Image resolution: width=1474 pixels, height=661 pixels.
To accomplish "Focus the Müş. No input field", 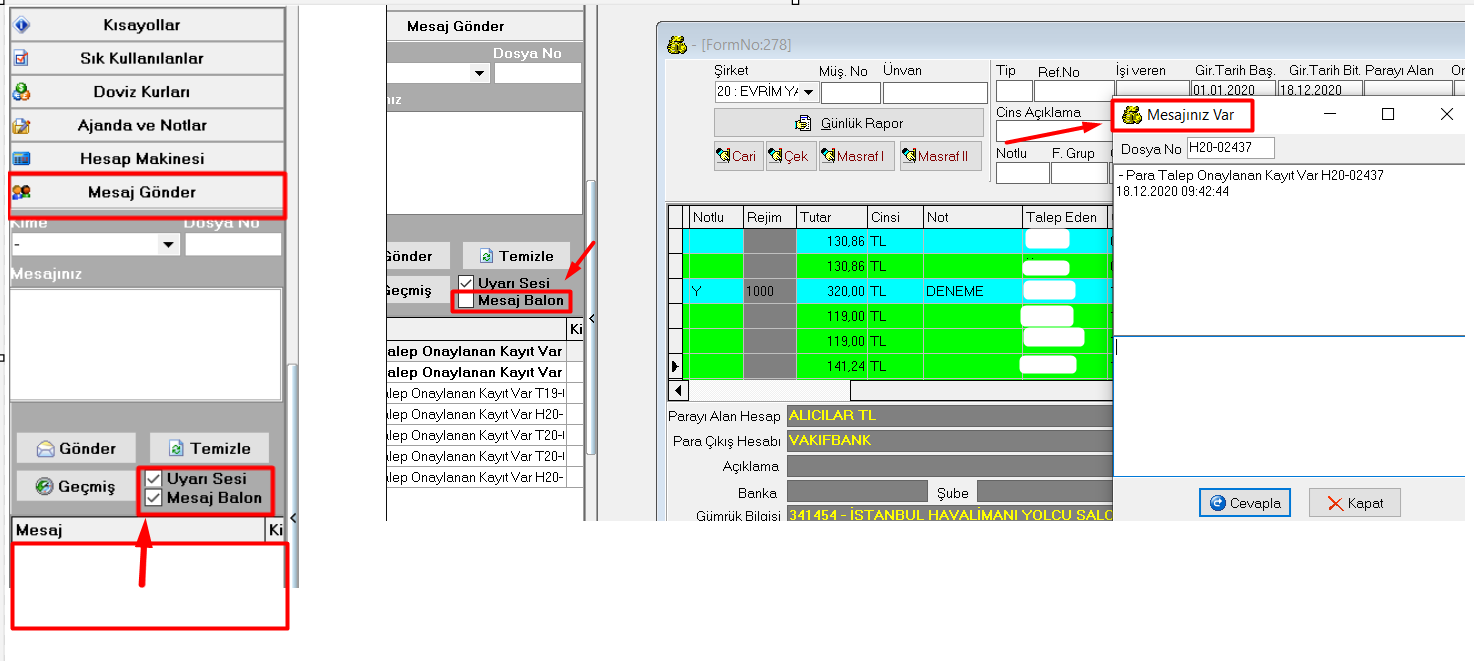I will click(850, 93).
